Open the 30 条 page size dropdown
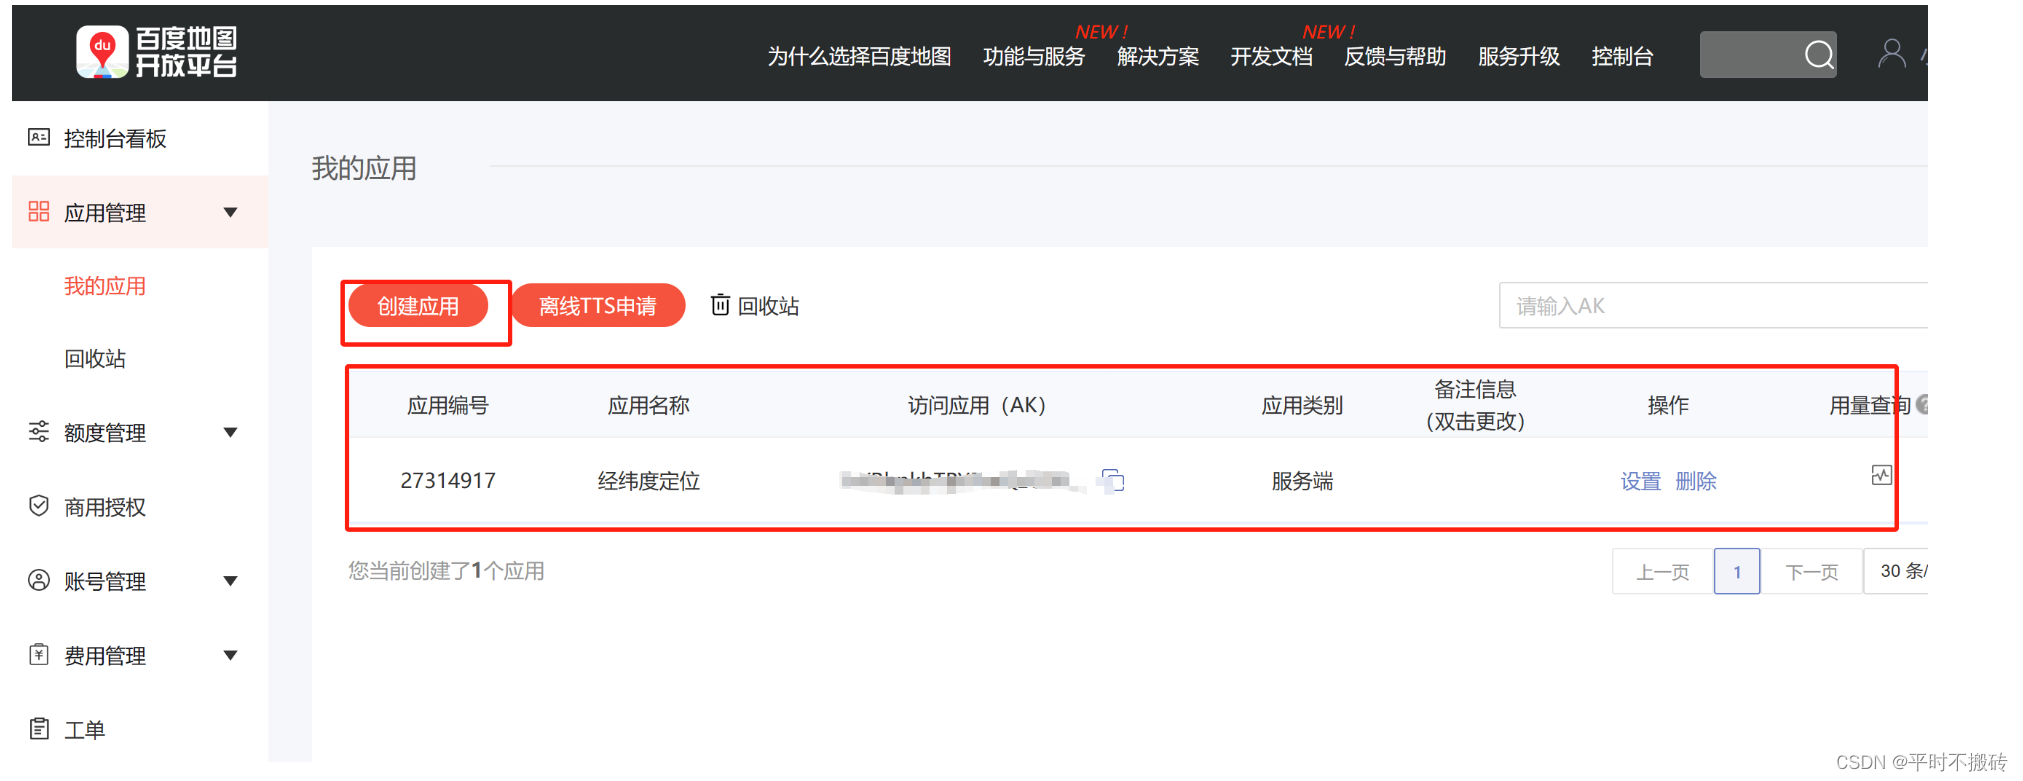 pyautogui.click(x=1896, y=571)
